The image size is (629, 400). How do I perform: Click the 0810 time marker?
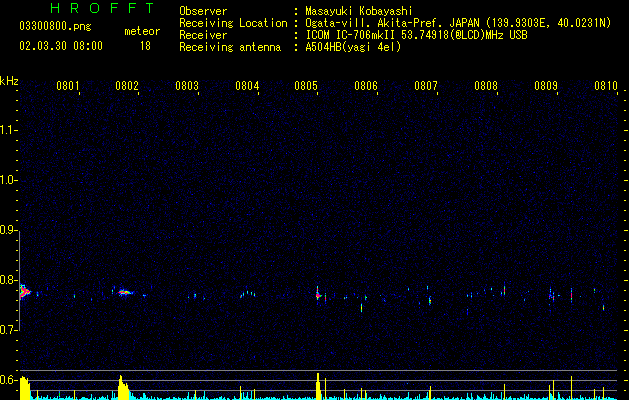606,86
